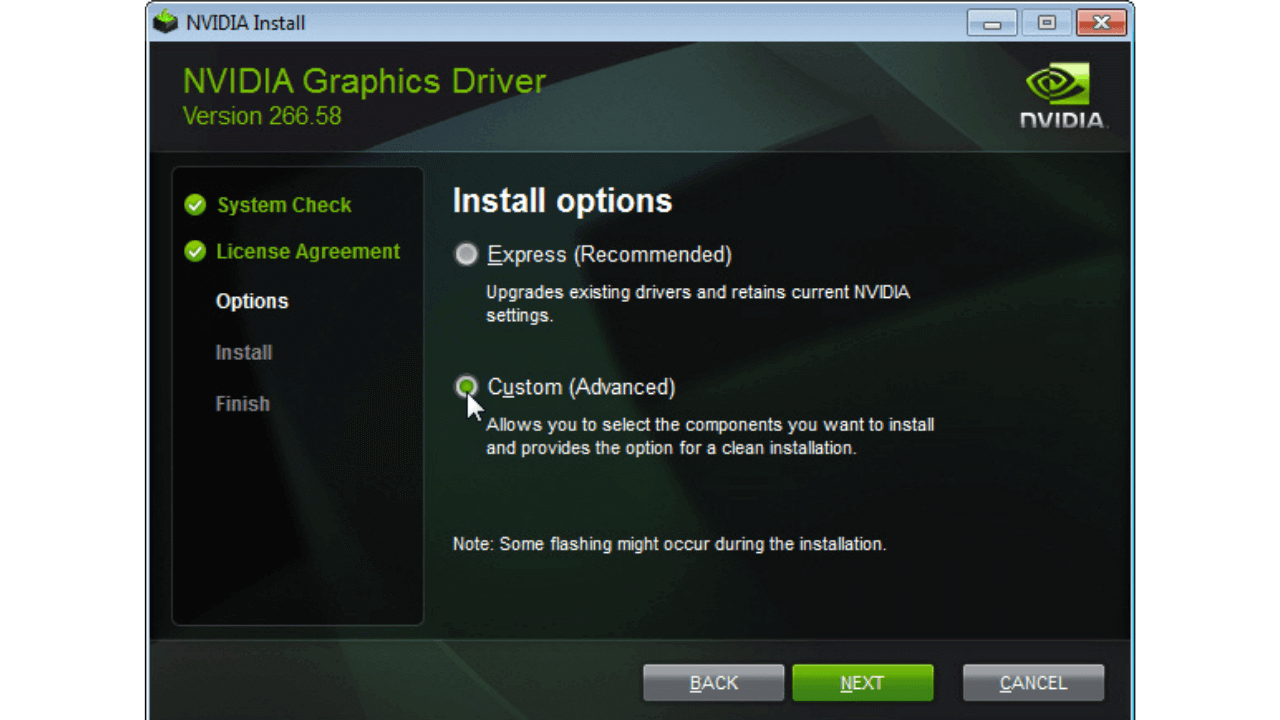Maximize the NVIDIA Install window
This screenshot has width=1280, height=720.
1046,22
